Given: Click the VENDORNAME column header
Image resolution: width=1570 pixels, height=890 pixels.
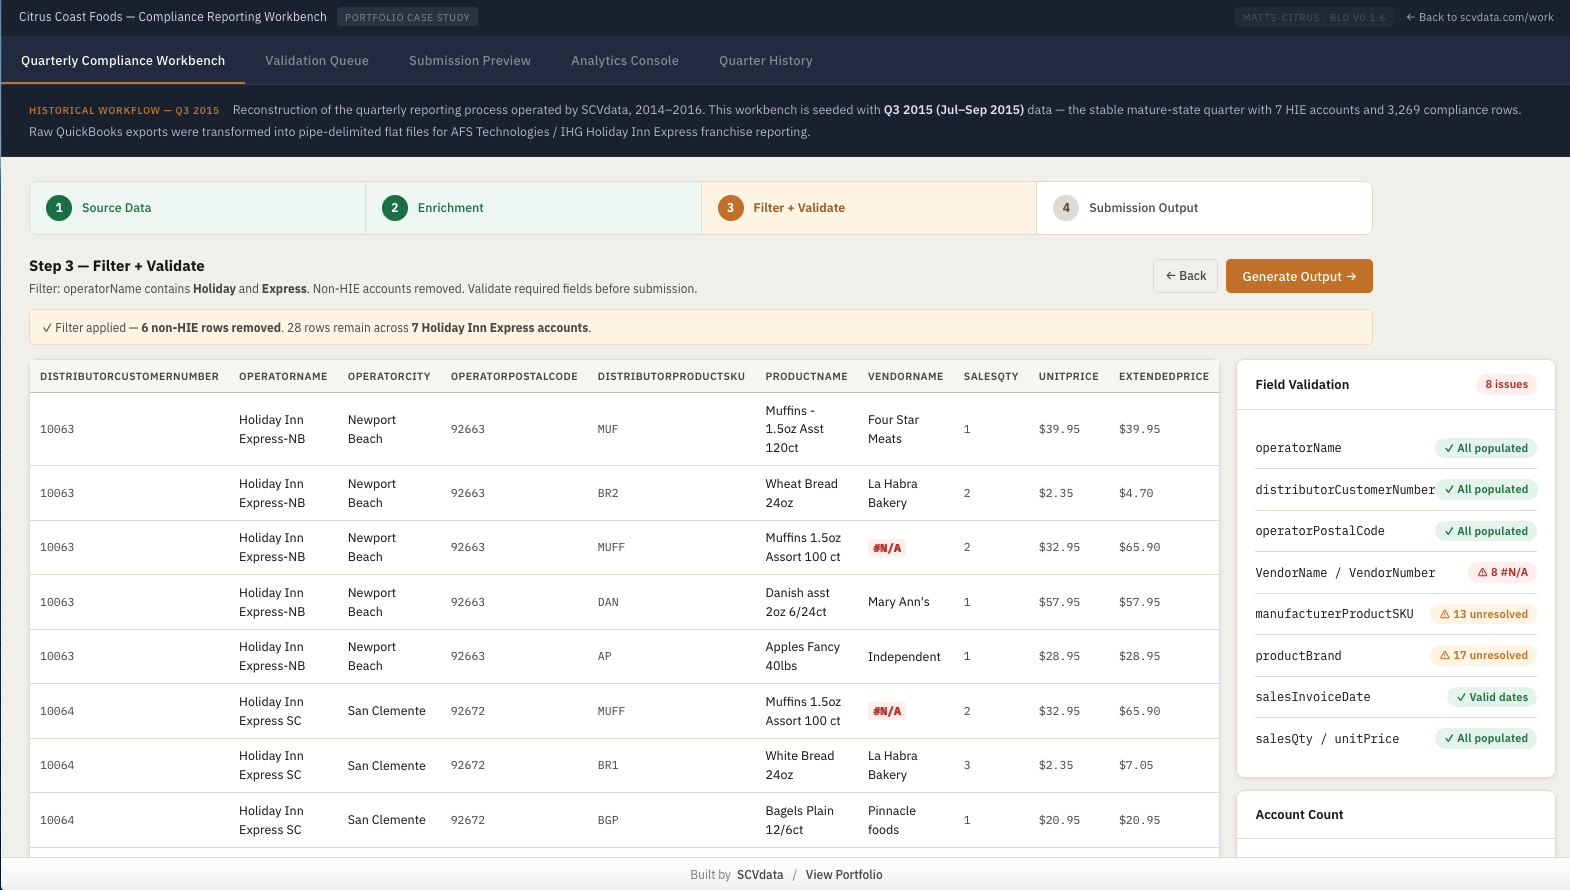Looking at the screenshot, I should click(x=905, y=377).
